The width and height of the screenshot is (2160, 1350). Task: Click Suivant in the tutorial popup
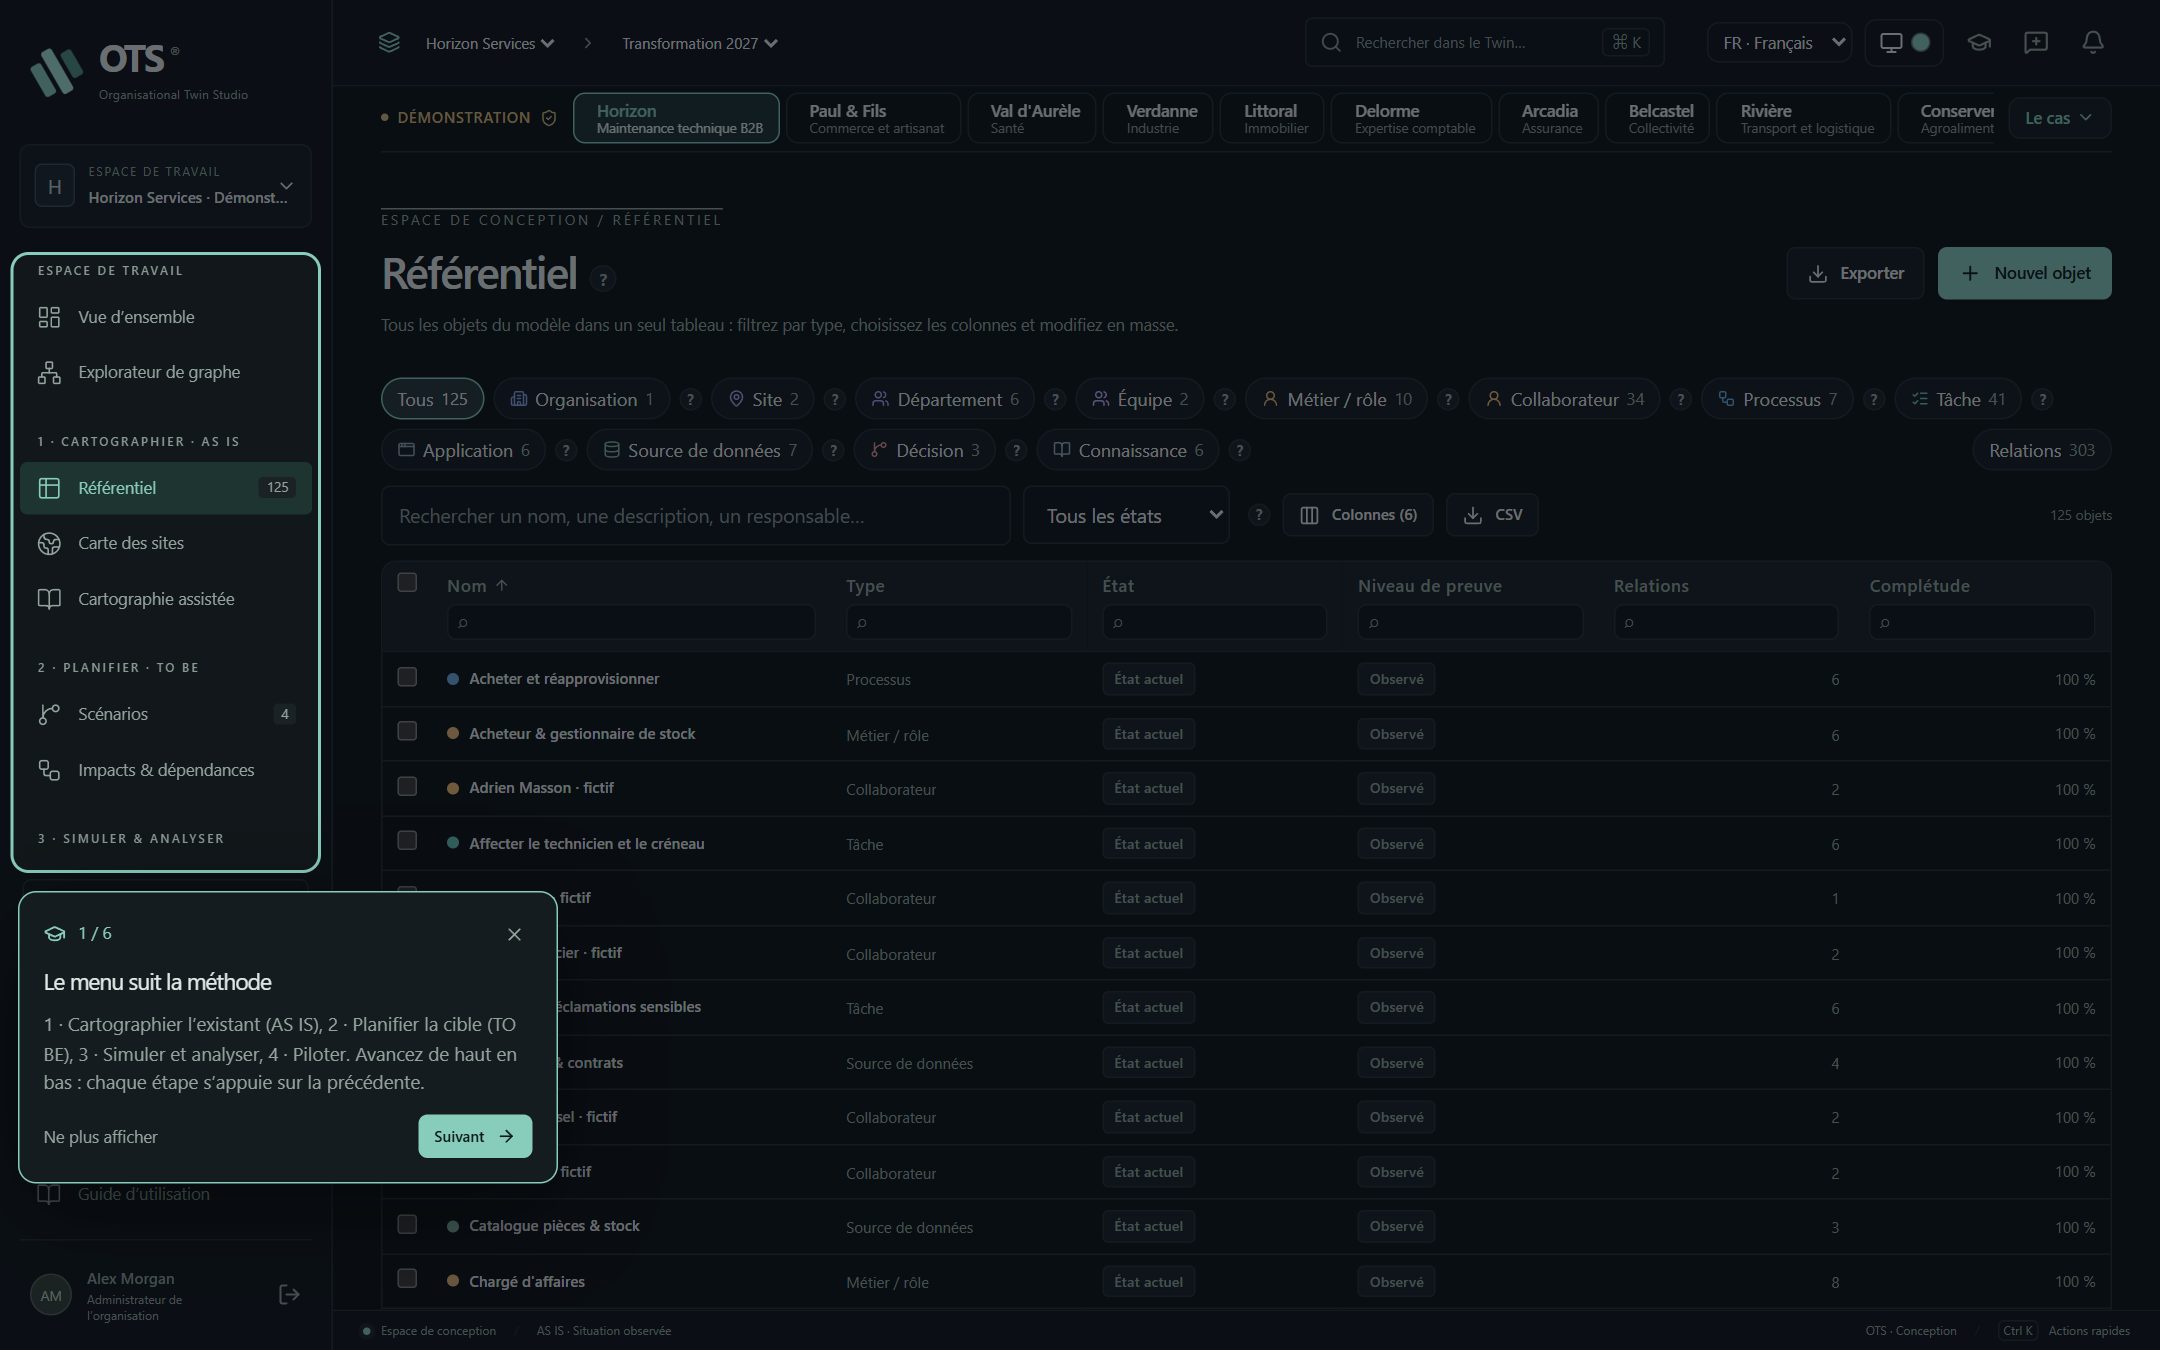click(x=474, y=1136)
